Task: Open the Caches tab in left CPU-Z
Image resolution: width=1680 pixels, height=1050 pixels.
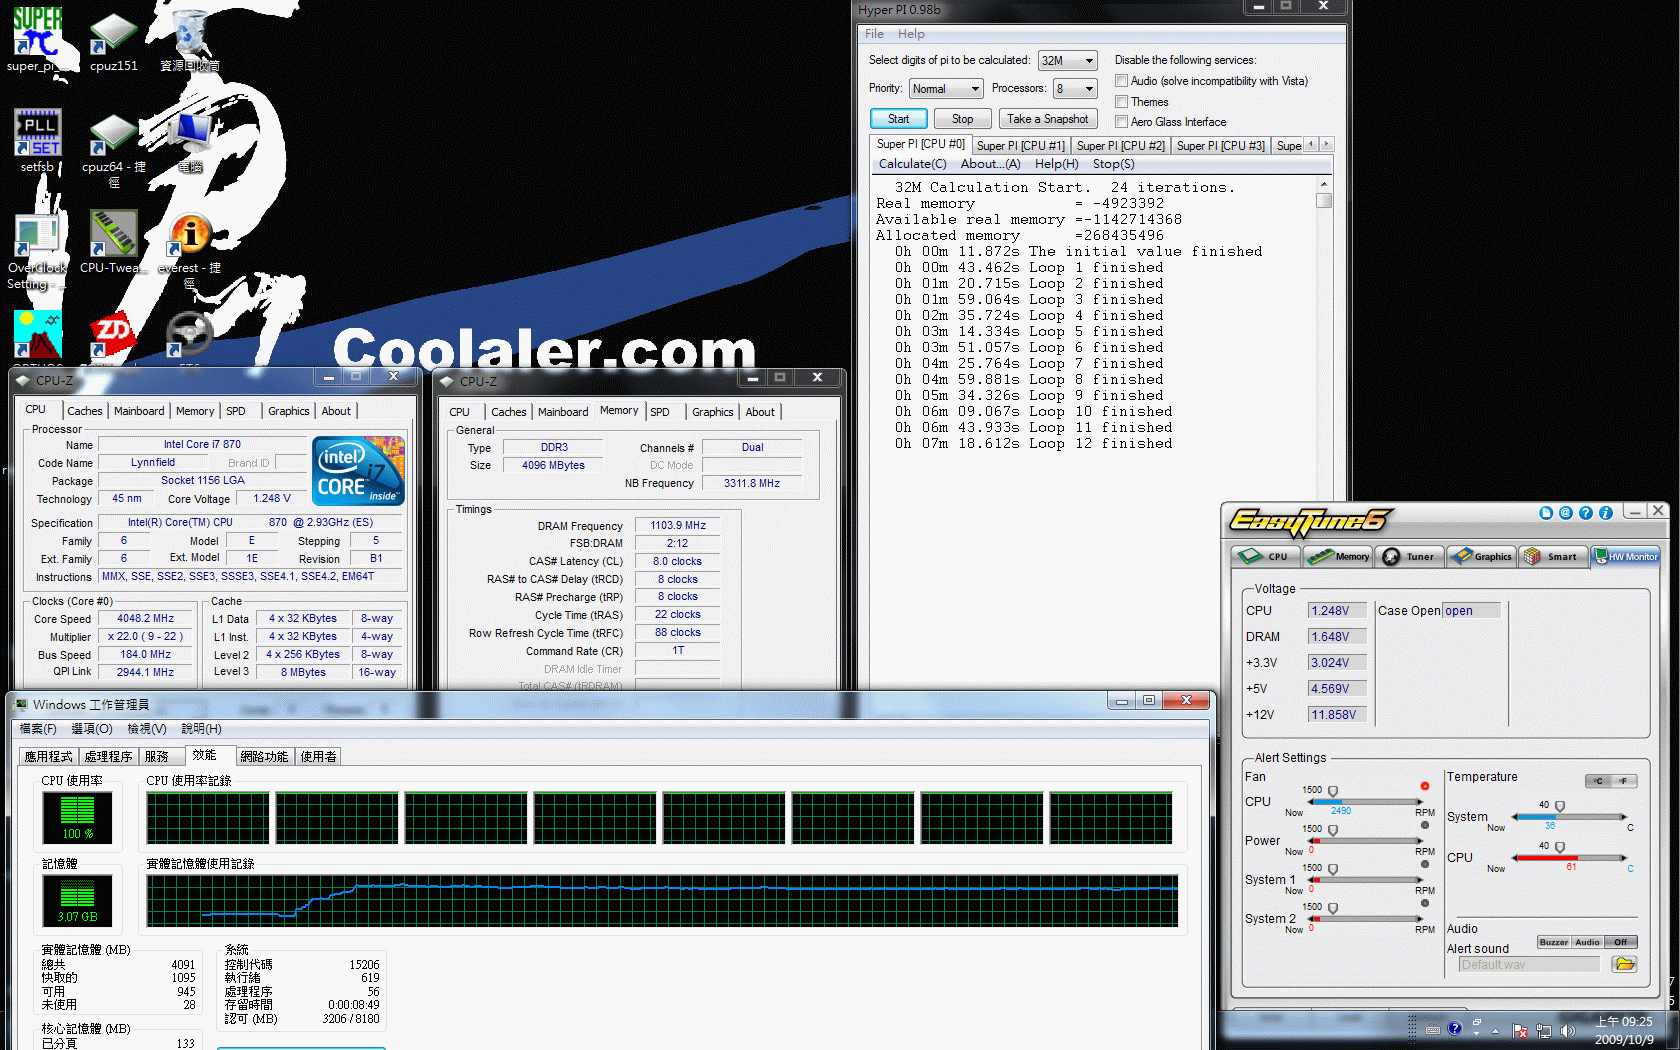Action: click(x=85, y=411)
